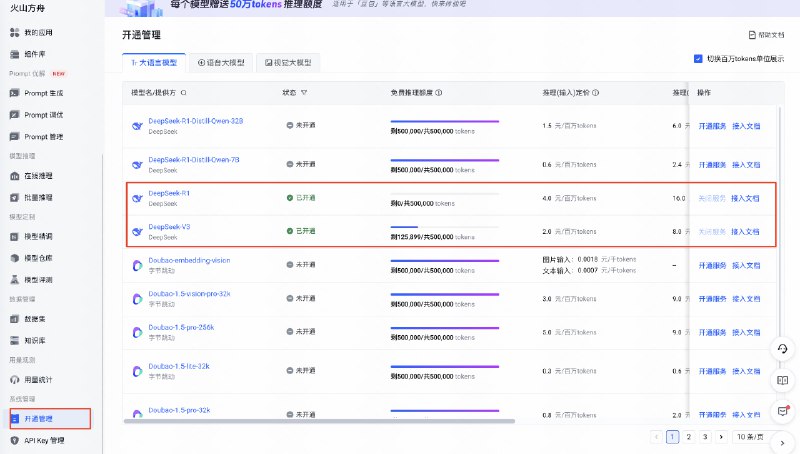Click the Doubao-embedding-vision model icon
800x454 pixels.
137,265
